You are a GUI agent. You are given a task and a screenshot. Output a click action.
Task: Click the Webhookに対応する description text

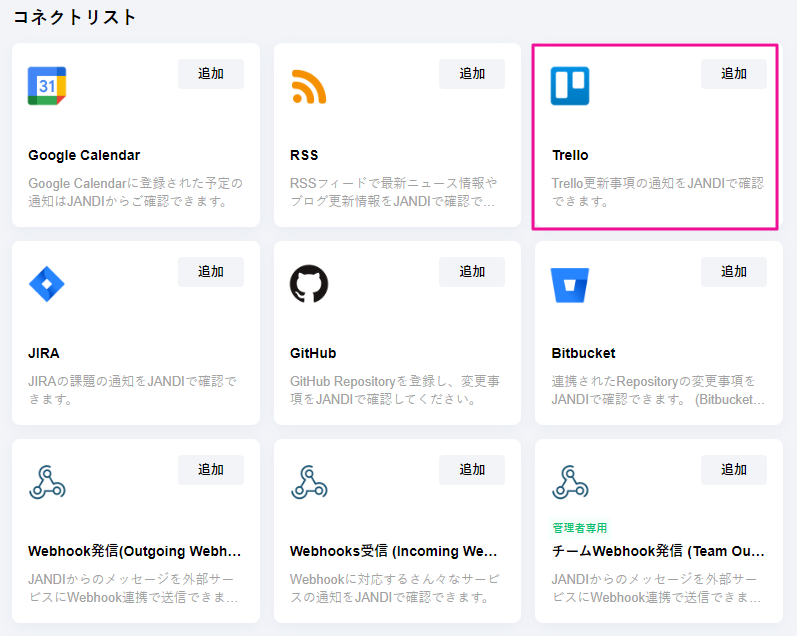tap(394, 588)
